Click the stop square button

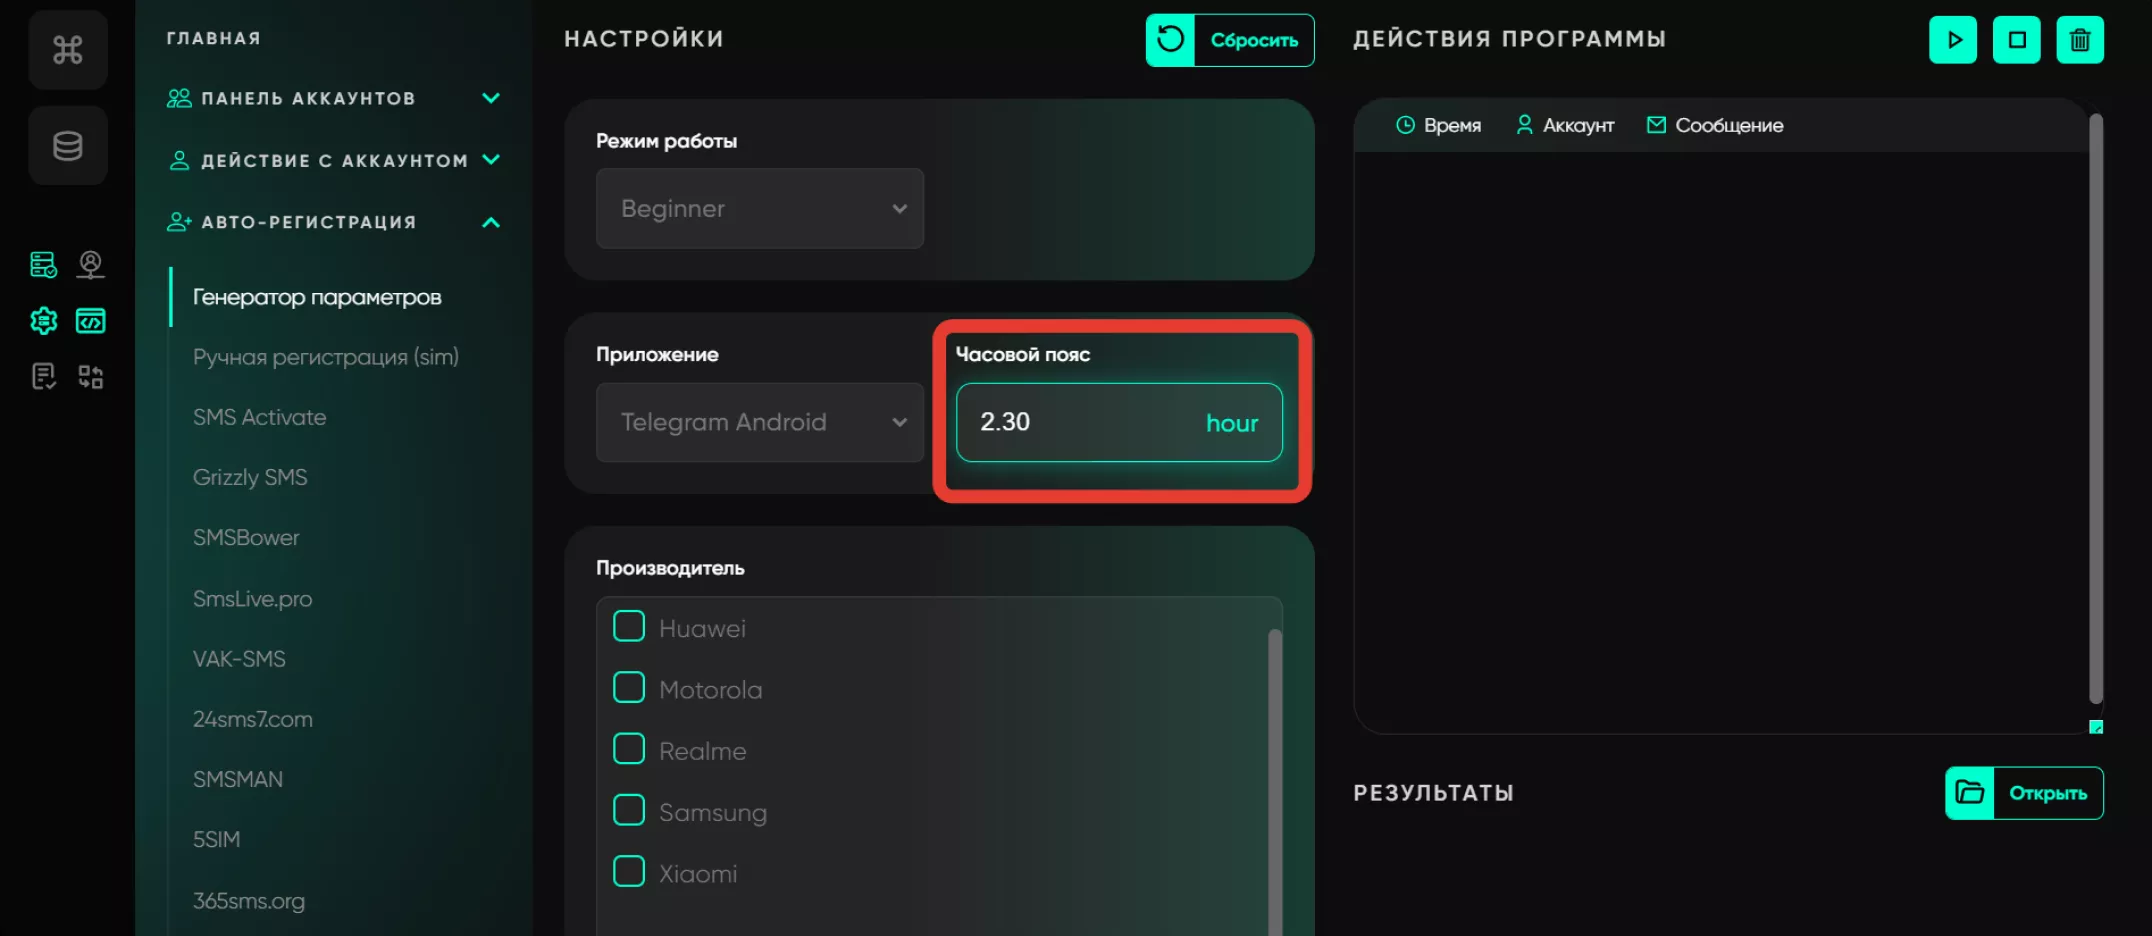[2017, 40]
